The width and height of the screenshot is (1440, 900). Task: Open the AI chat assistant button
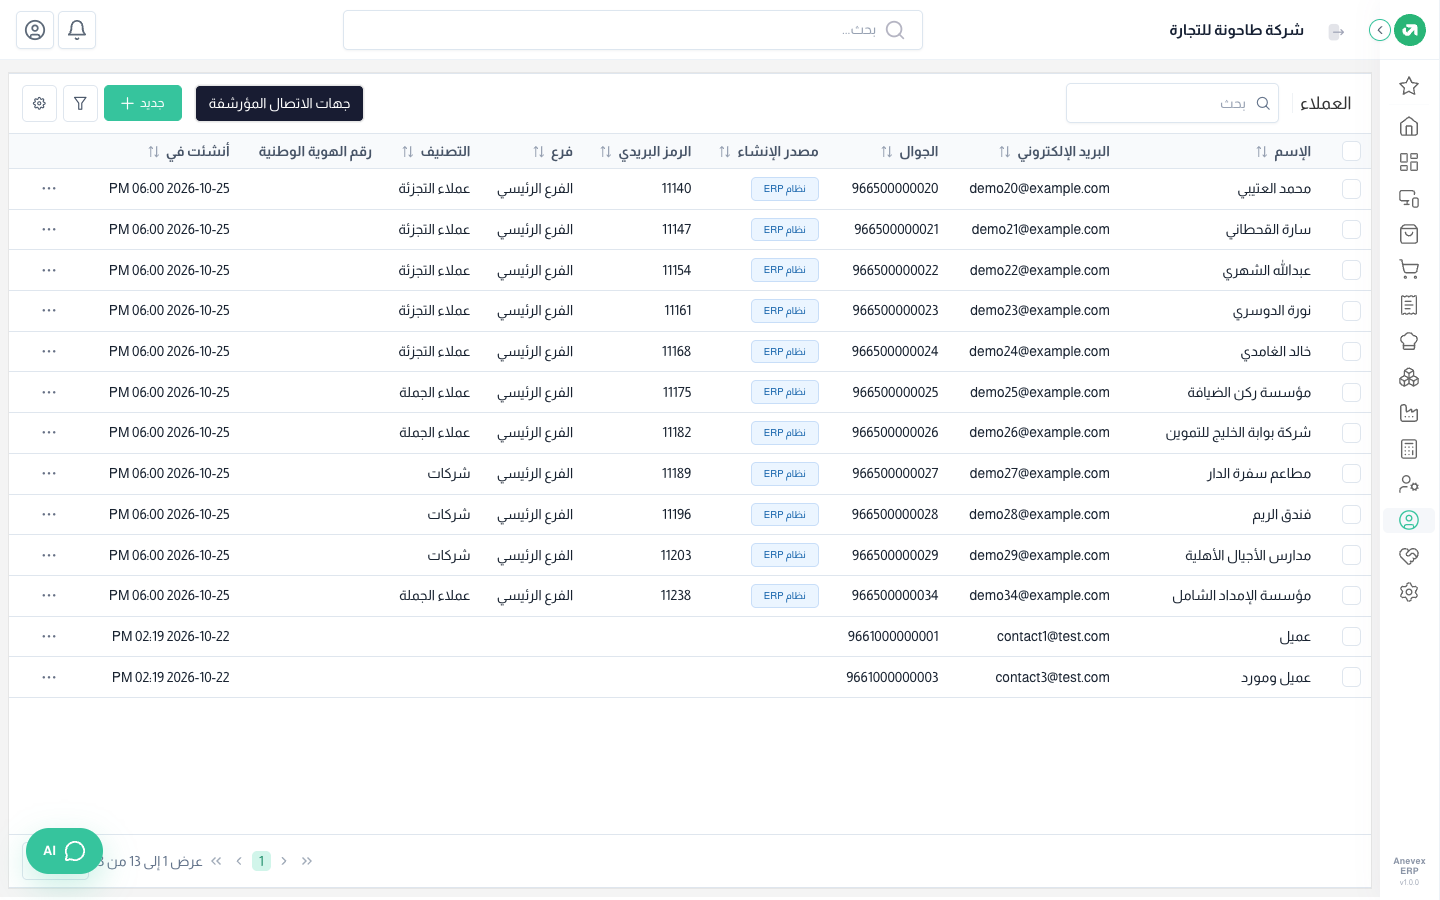(64, 851)
